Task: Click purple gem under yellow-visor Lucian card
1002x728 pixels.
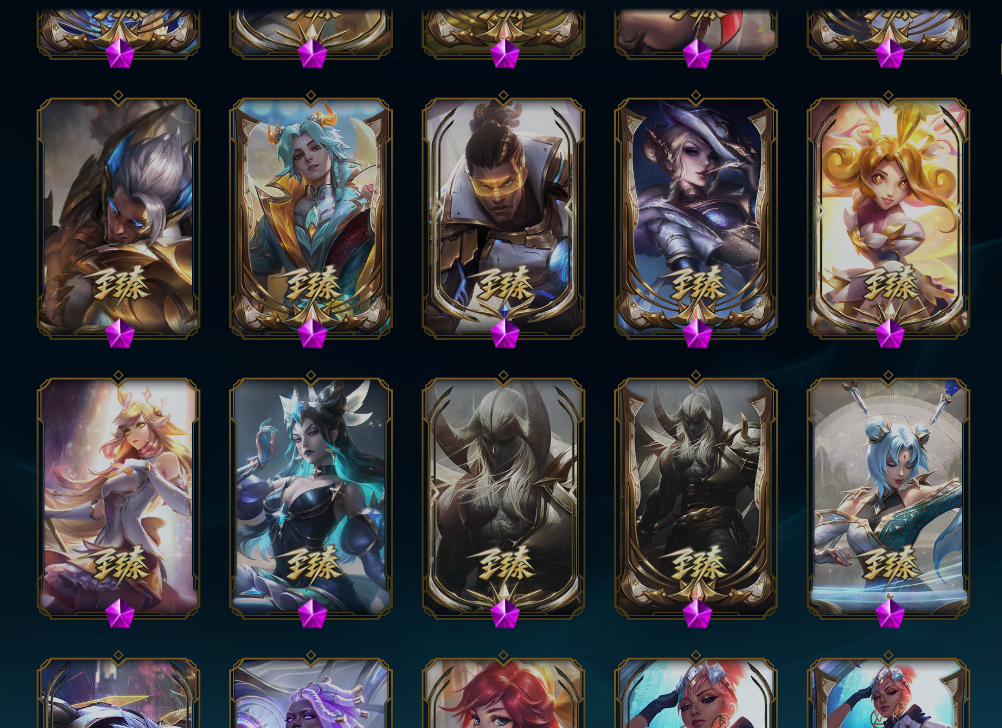Action: point(505,334)
